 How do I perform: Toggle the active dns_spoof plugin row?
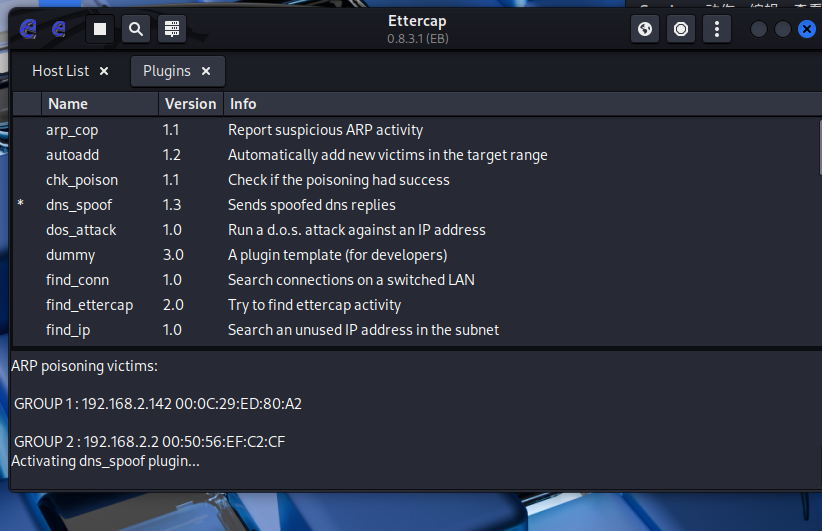point(416,205)
